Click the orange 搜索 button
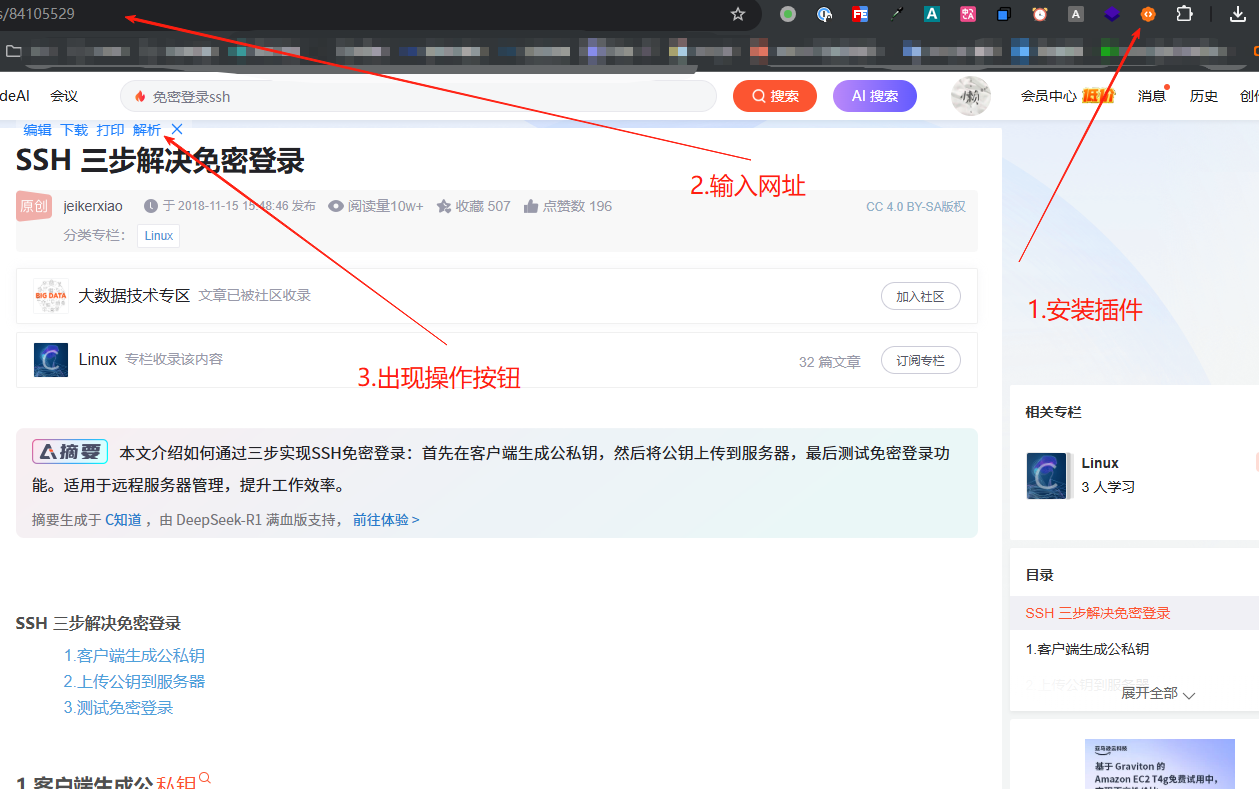The width and height of the screenshot is (1259, 789). (775, 96)
